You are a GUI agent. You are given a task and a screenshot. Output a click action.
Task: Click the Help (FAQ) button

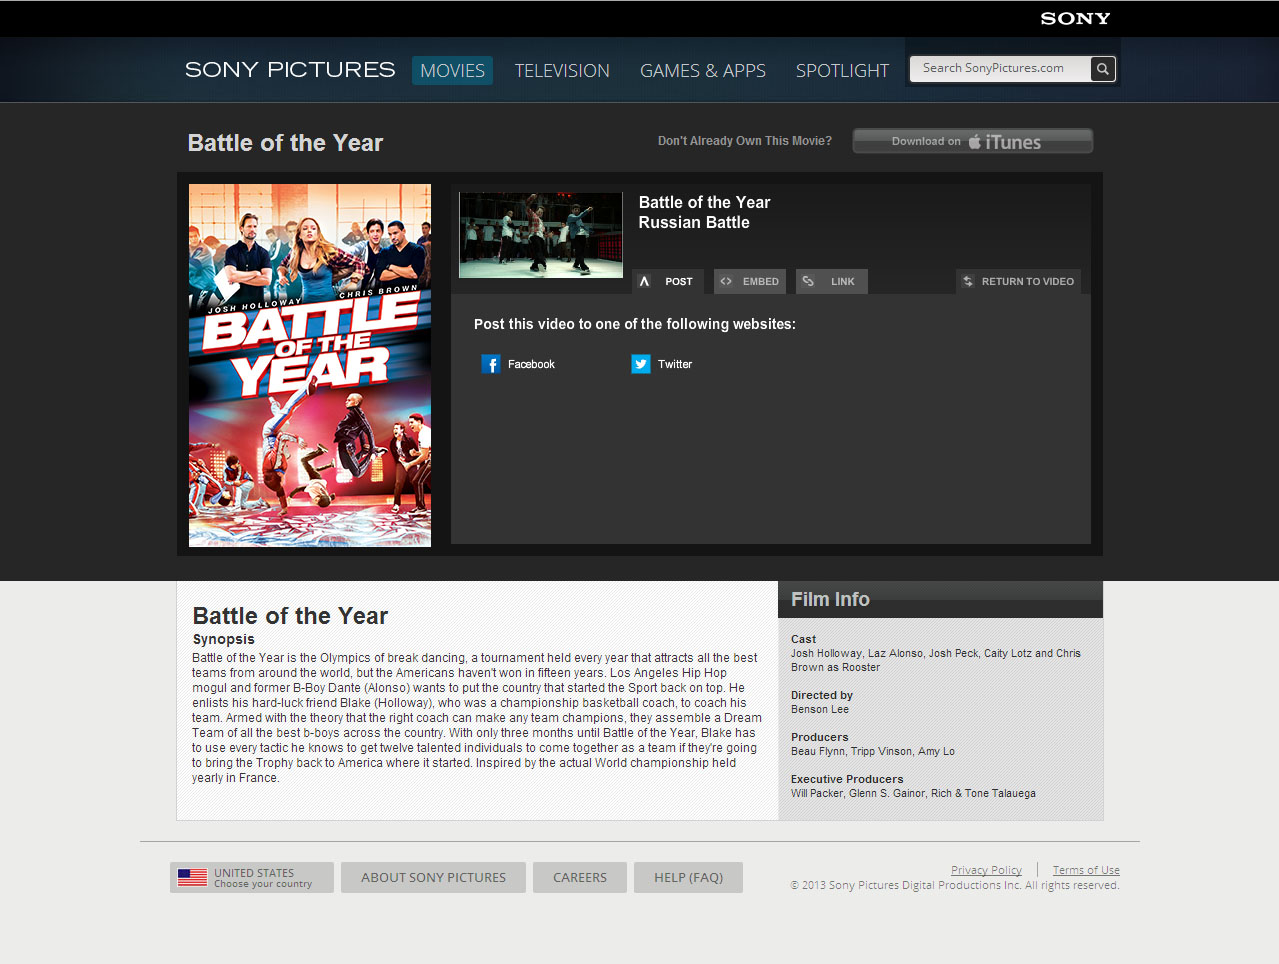click(688, 877)
